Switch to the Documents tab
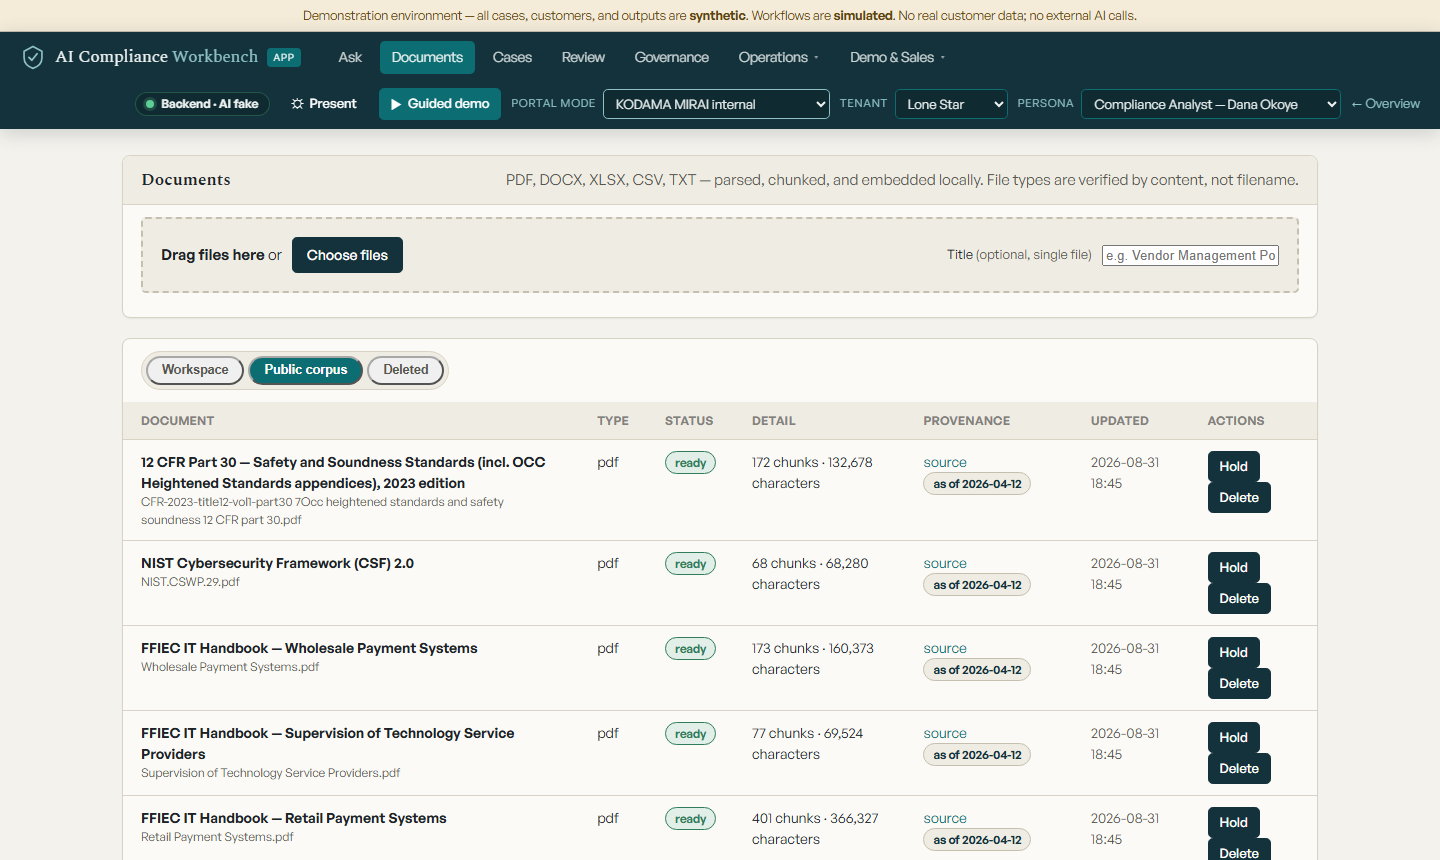 (x=427, y=57)
